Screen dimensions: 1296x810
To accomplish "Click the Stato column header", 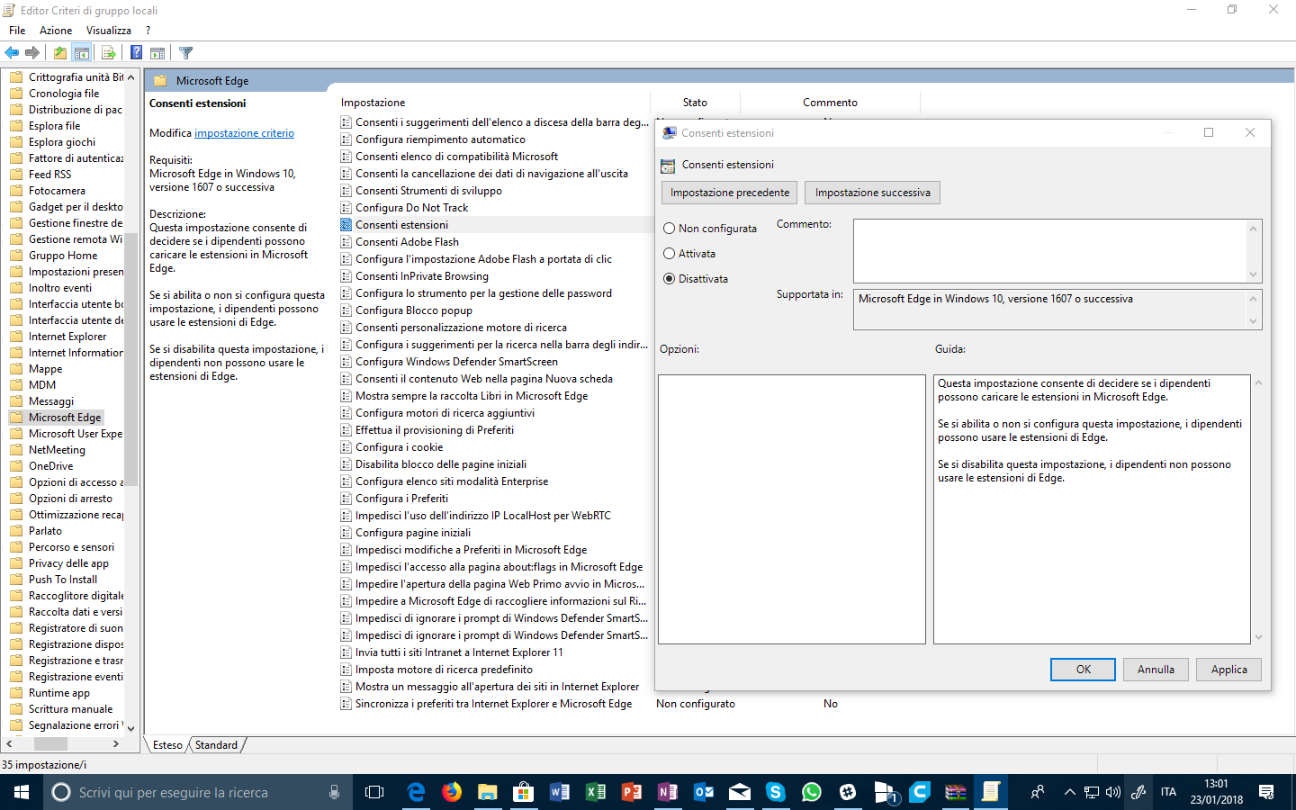I will click(x=695, y=102).
